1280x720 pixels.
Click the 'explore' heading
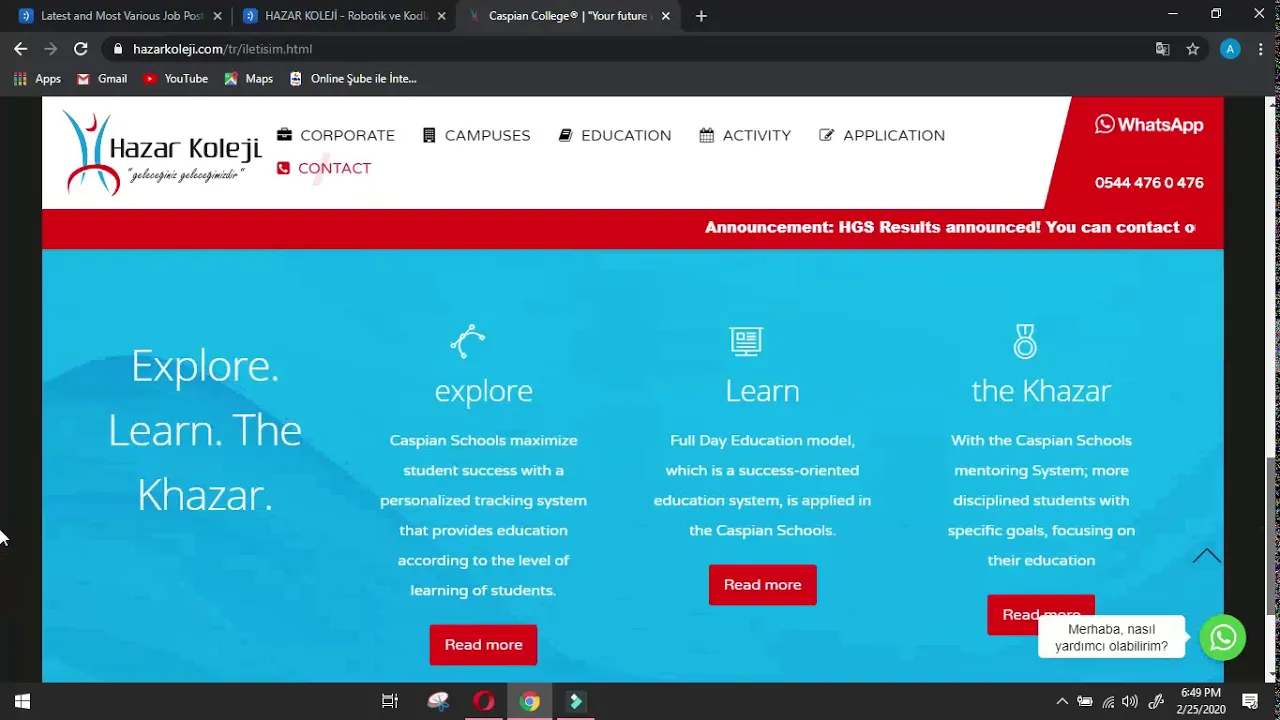pos(483,390)
